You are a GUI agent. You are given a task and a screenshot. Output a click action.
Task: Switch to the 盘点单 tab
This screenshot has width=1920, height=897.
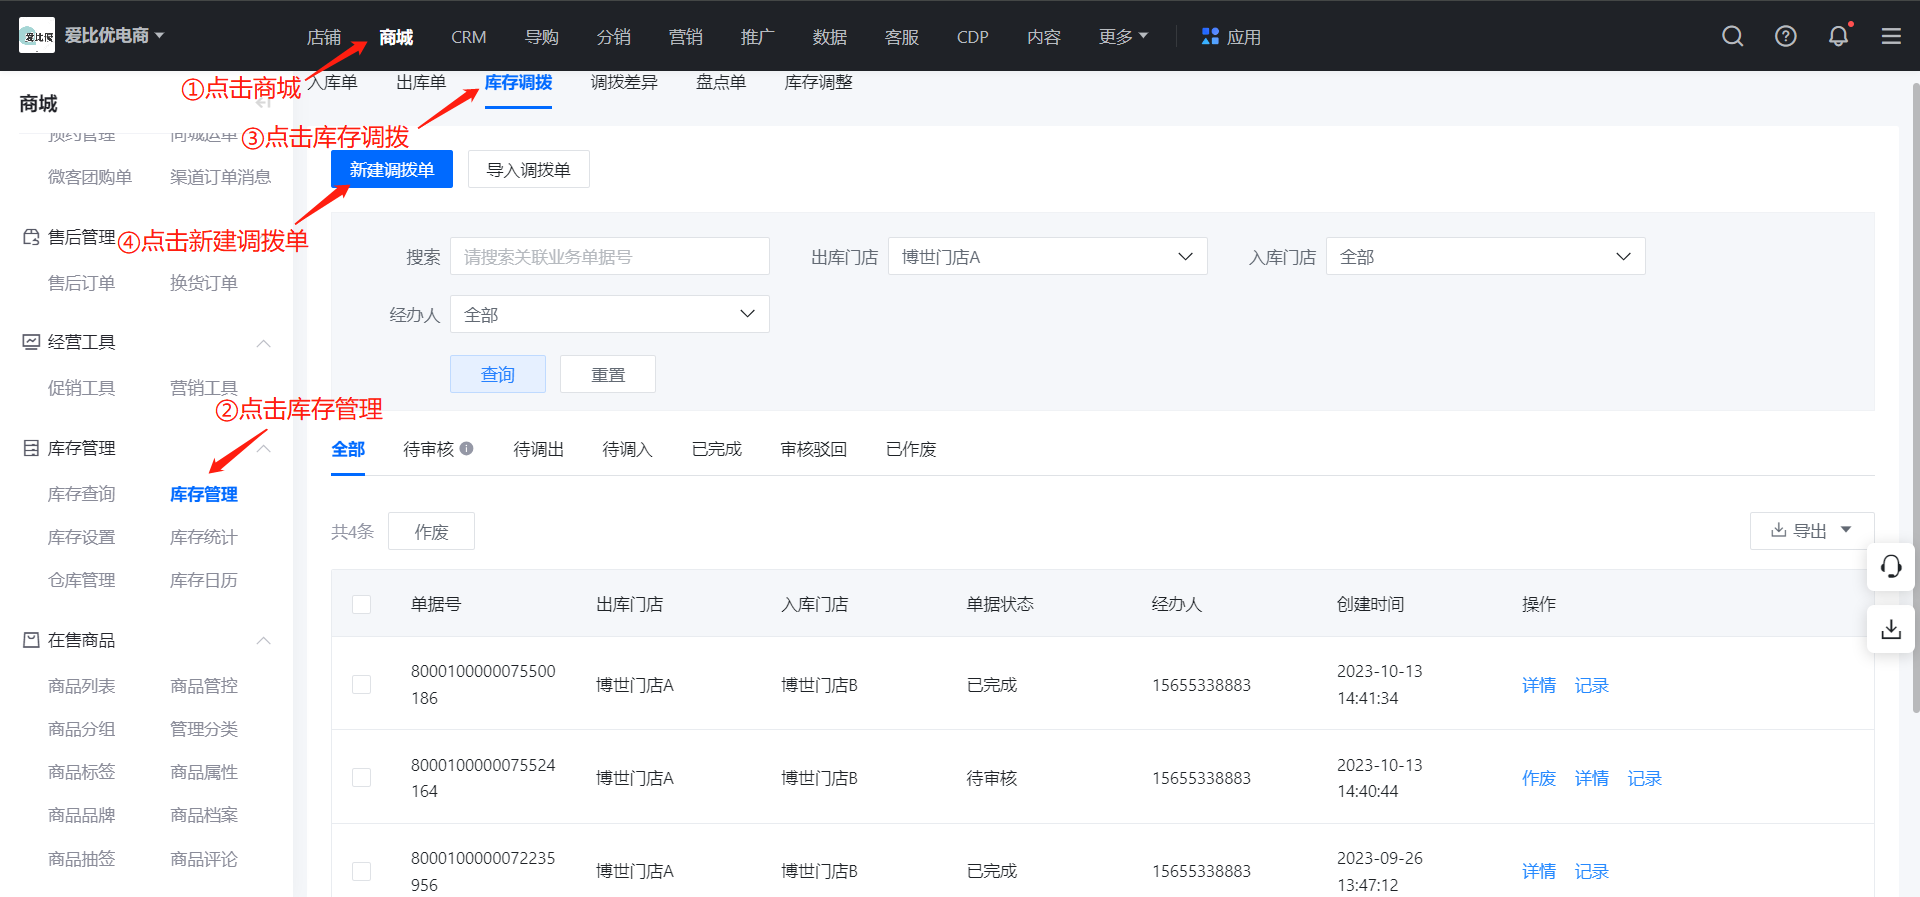(x=721, y=82)
